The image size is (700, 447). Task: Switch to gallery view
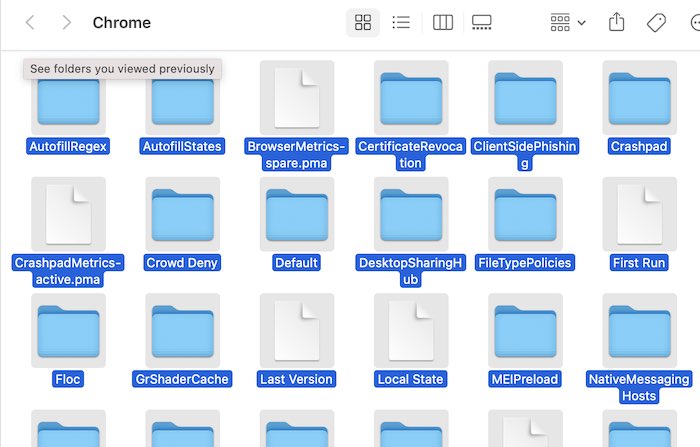coord(482,22)
